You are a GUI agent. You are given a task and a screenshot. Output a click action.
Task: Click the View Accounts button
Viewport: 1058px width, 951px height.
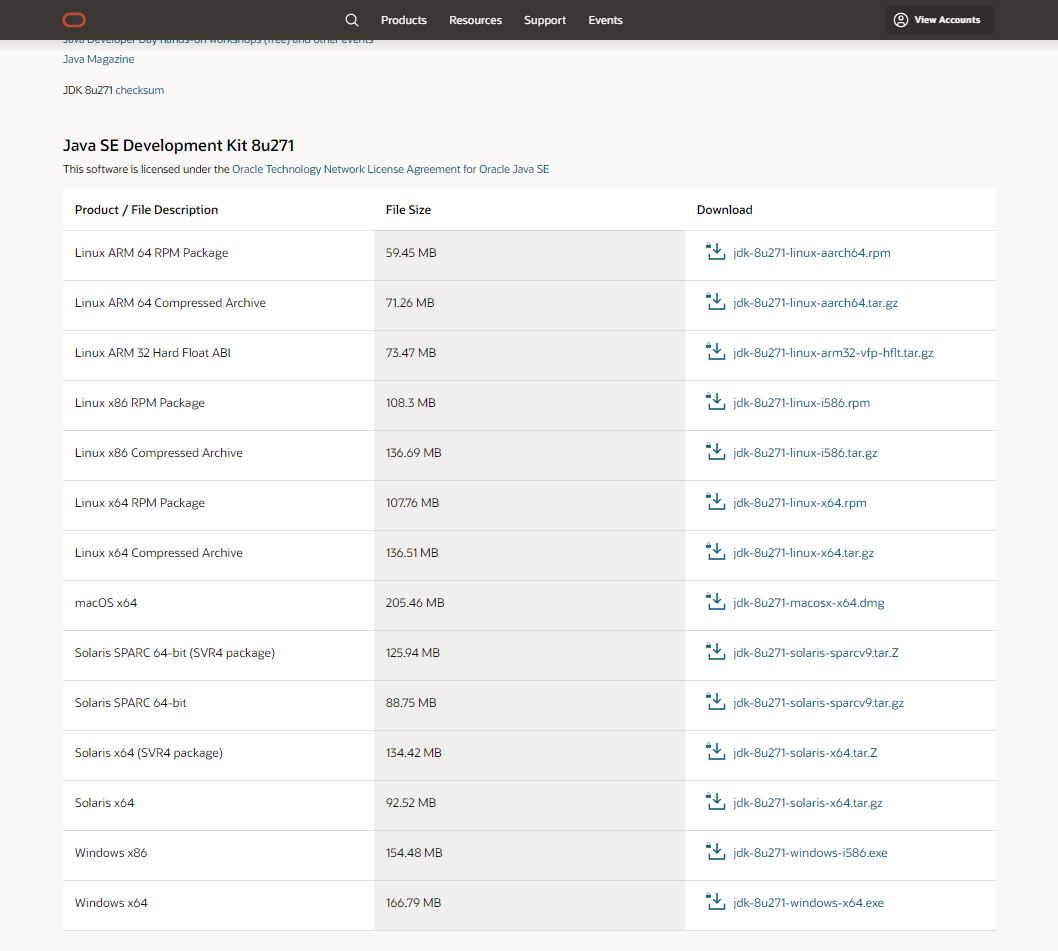coord(939,20)
